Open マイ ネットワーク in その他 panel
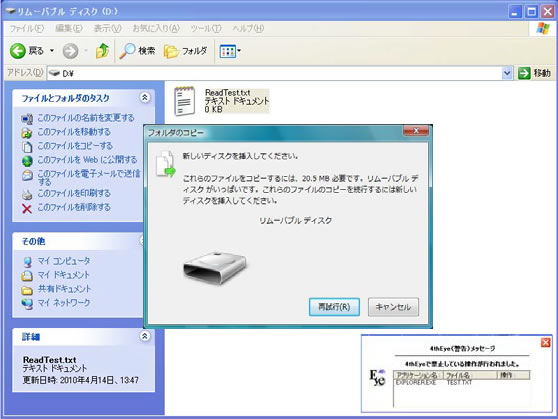 coord(64,303)
